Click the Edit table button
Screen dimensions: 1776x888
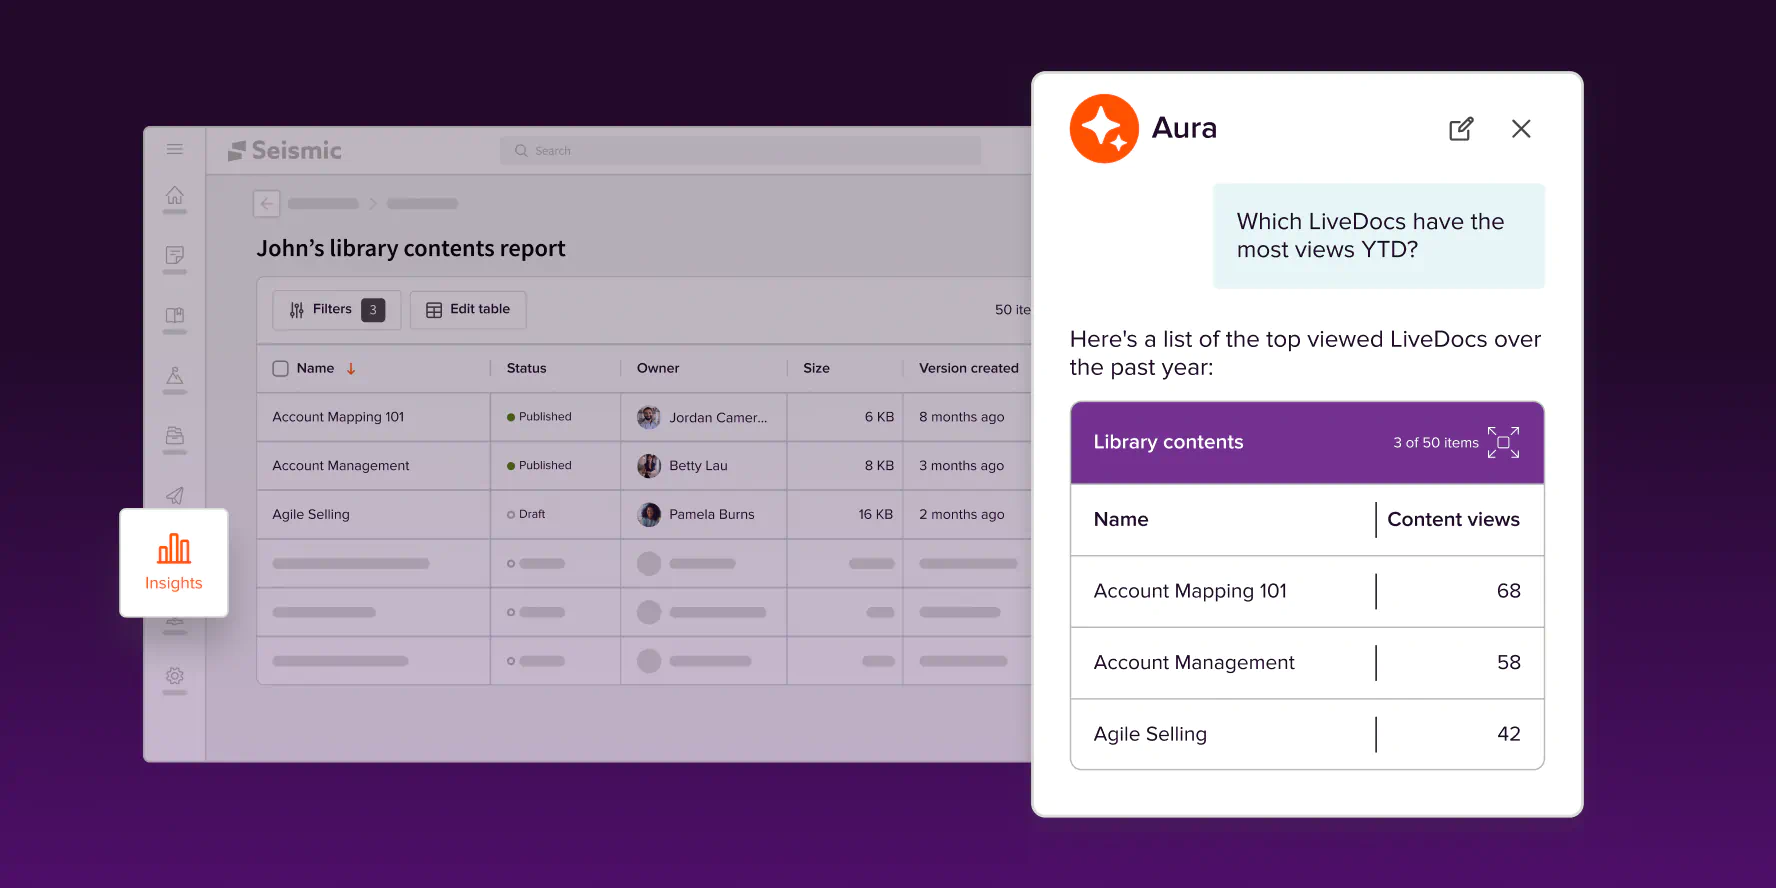(468, 310)
